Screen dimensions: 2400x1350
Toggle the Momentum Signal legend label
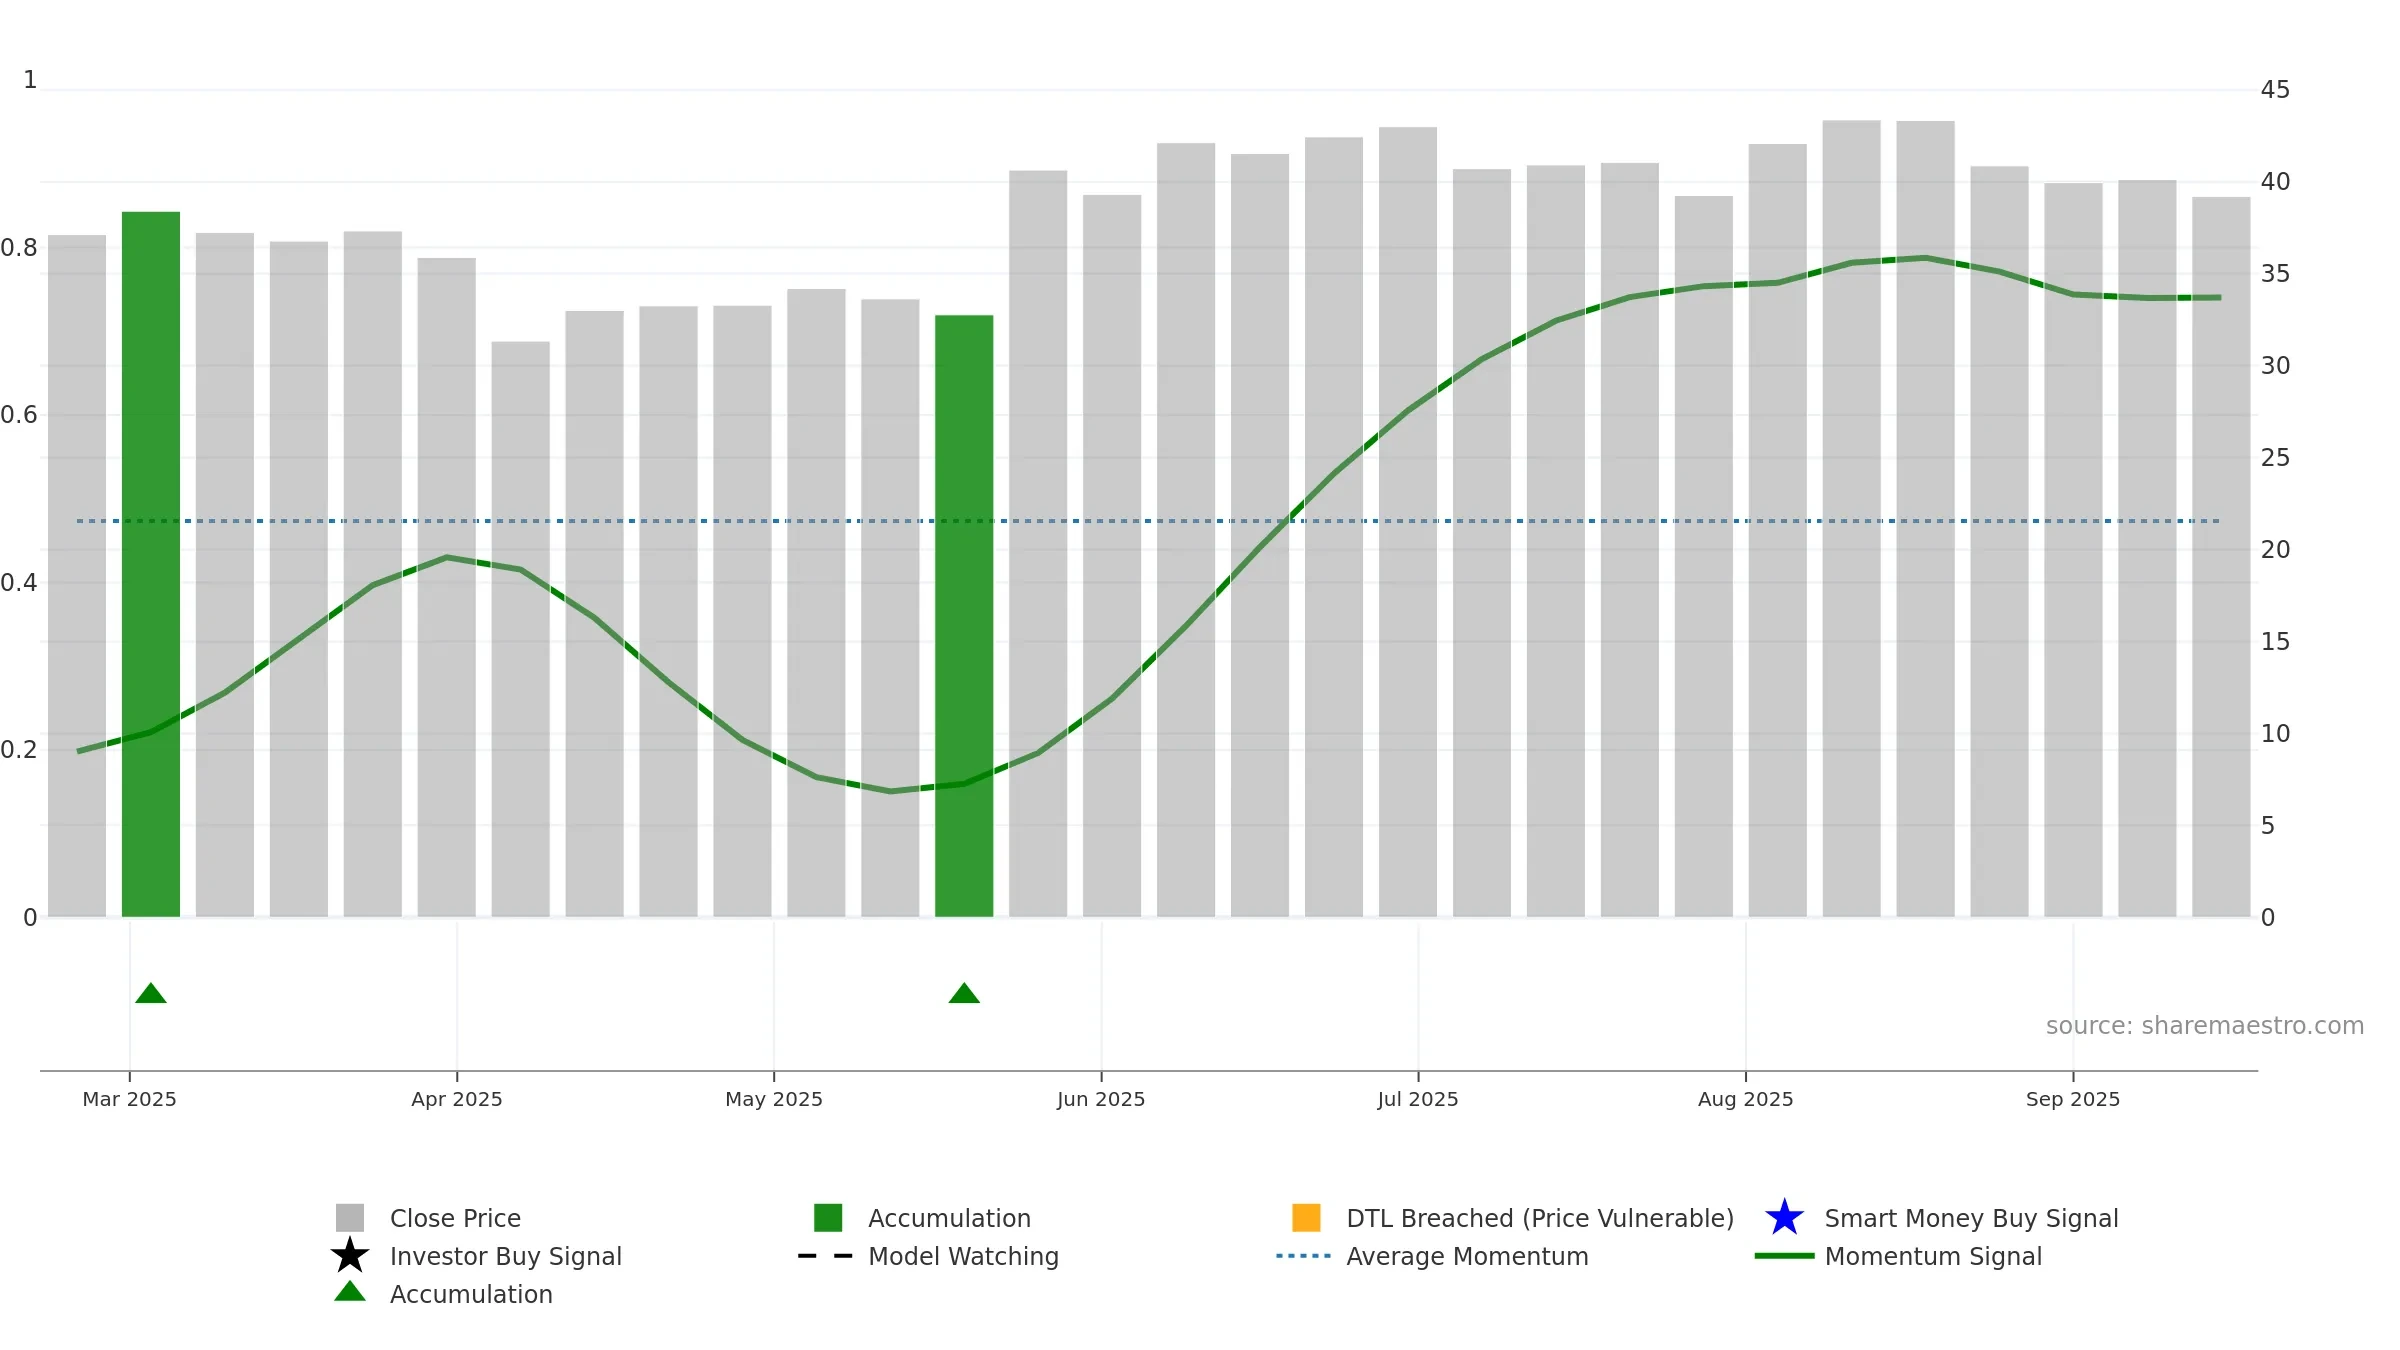coord(1933,1257)
